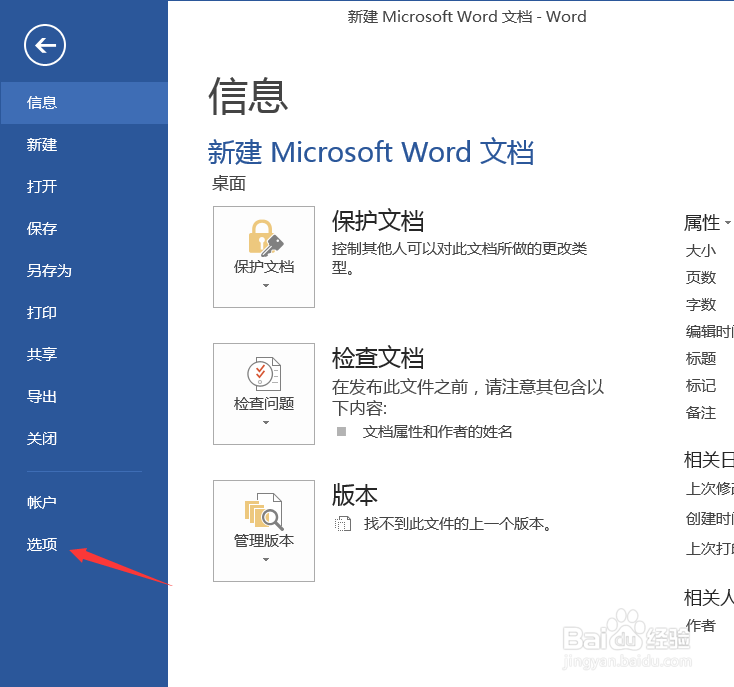This screenshot has width=734, height=687.
Task: Click 文档属性和作者的姓名 bullet text
Action: click(x=437, y=431)
